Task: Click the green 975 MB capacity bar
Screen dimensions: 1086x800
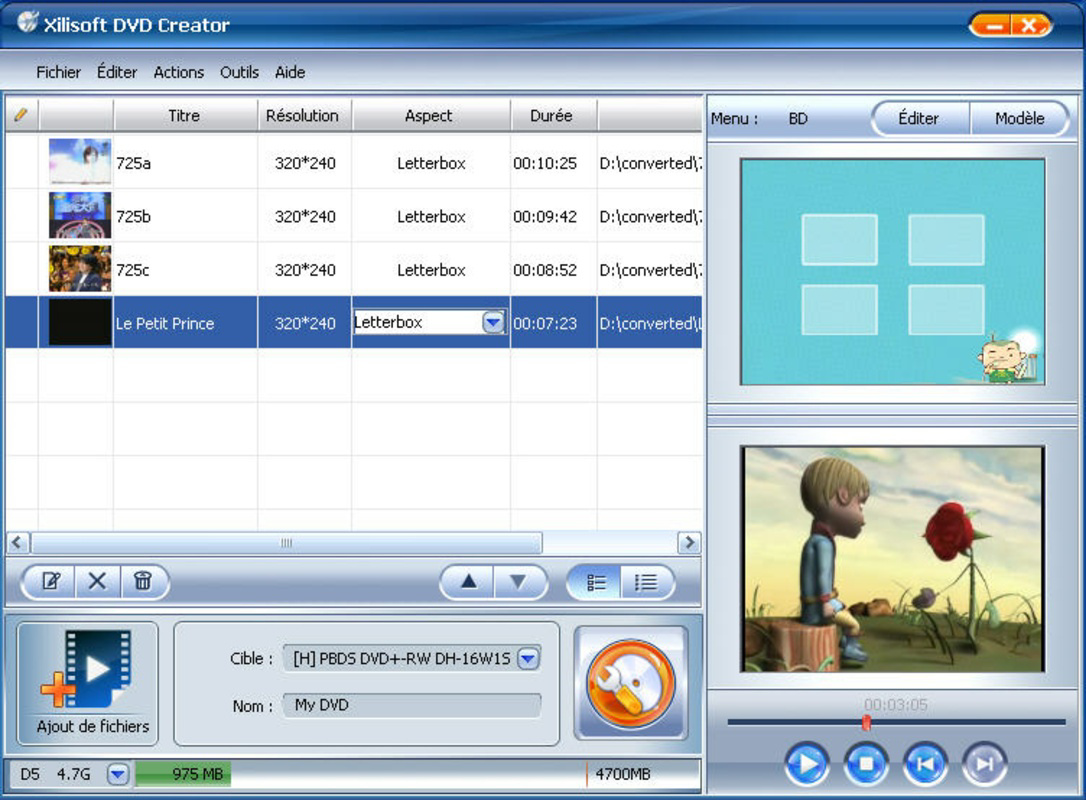Action: click(183, 774)
